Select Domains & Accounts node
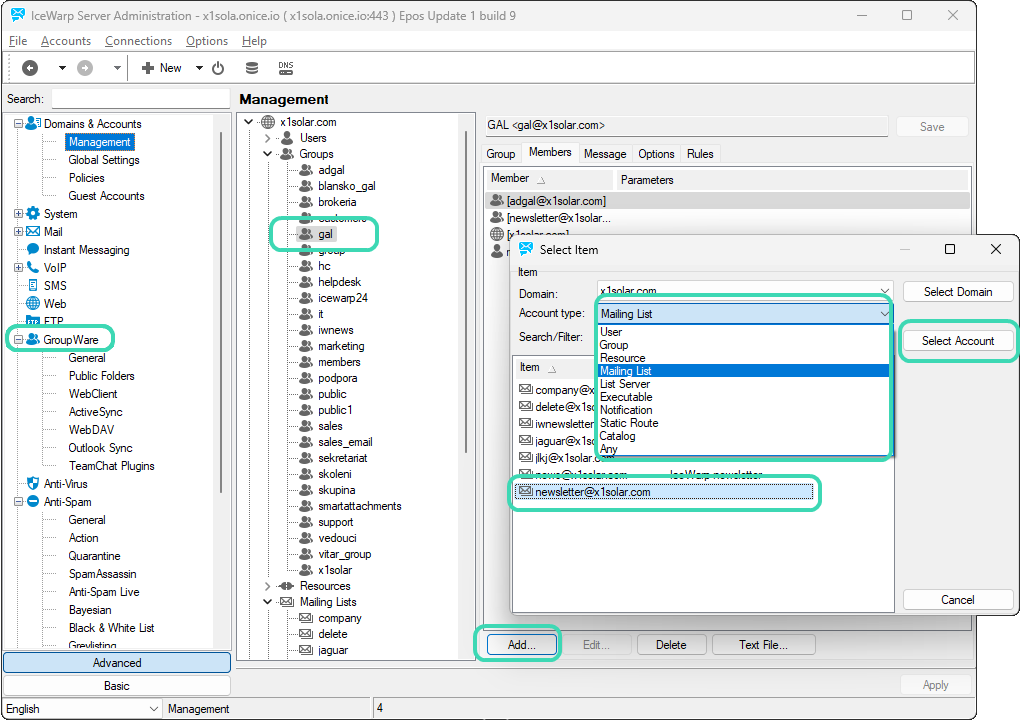 (83, 124)
